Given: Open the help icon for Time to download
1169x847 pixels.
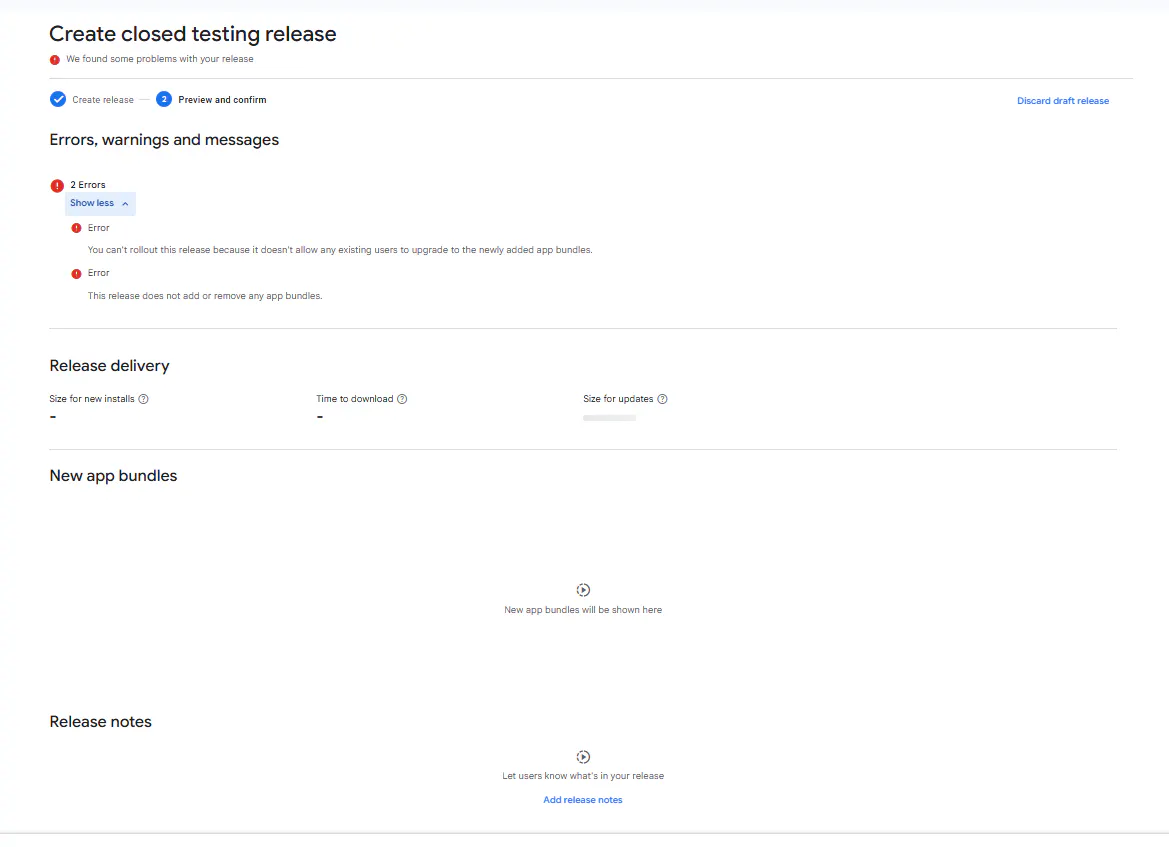Looking at the screenshot, I should 402,399.
